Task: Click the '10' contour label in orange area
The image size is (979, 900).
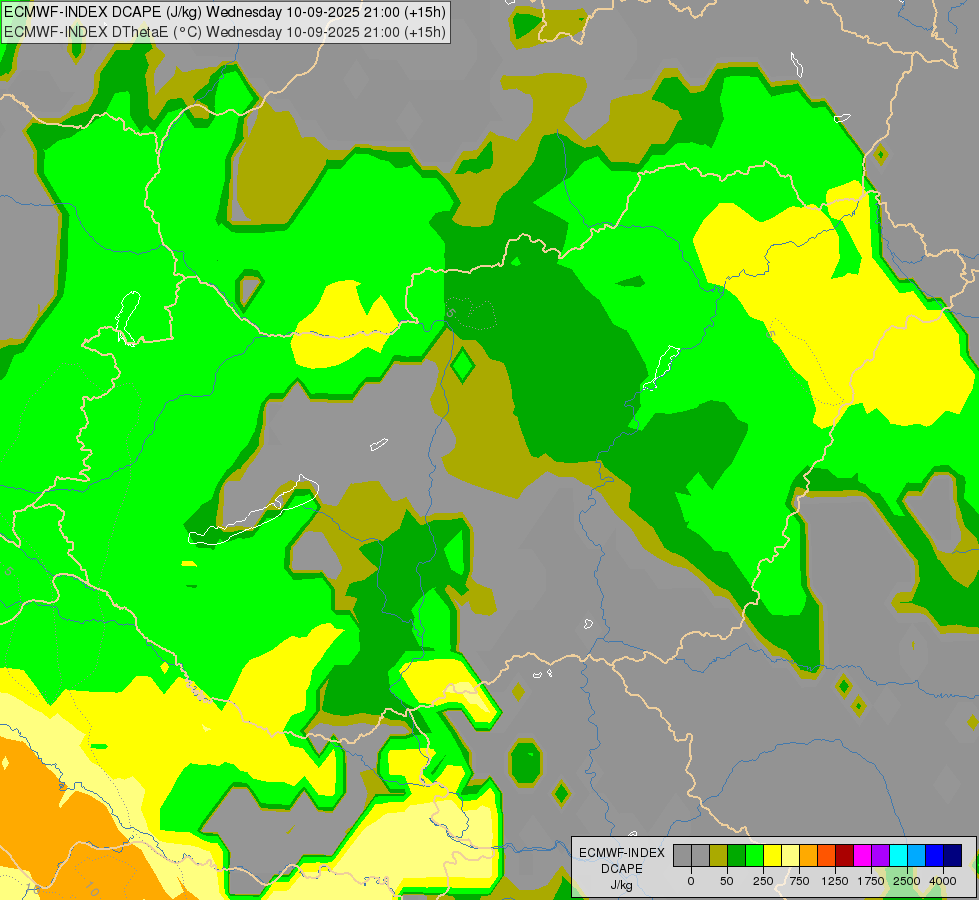Action: 92,888
